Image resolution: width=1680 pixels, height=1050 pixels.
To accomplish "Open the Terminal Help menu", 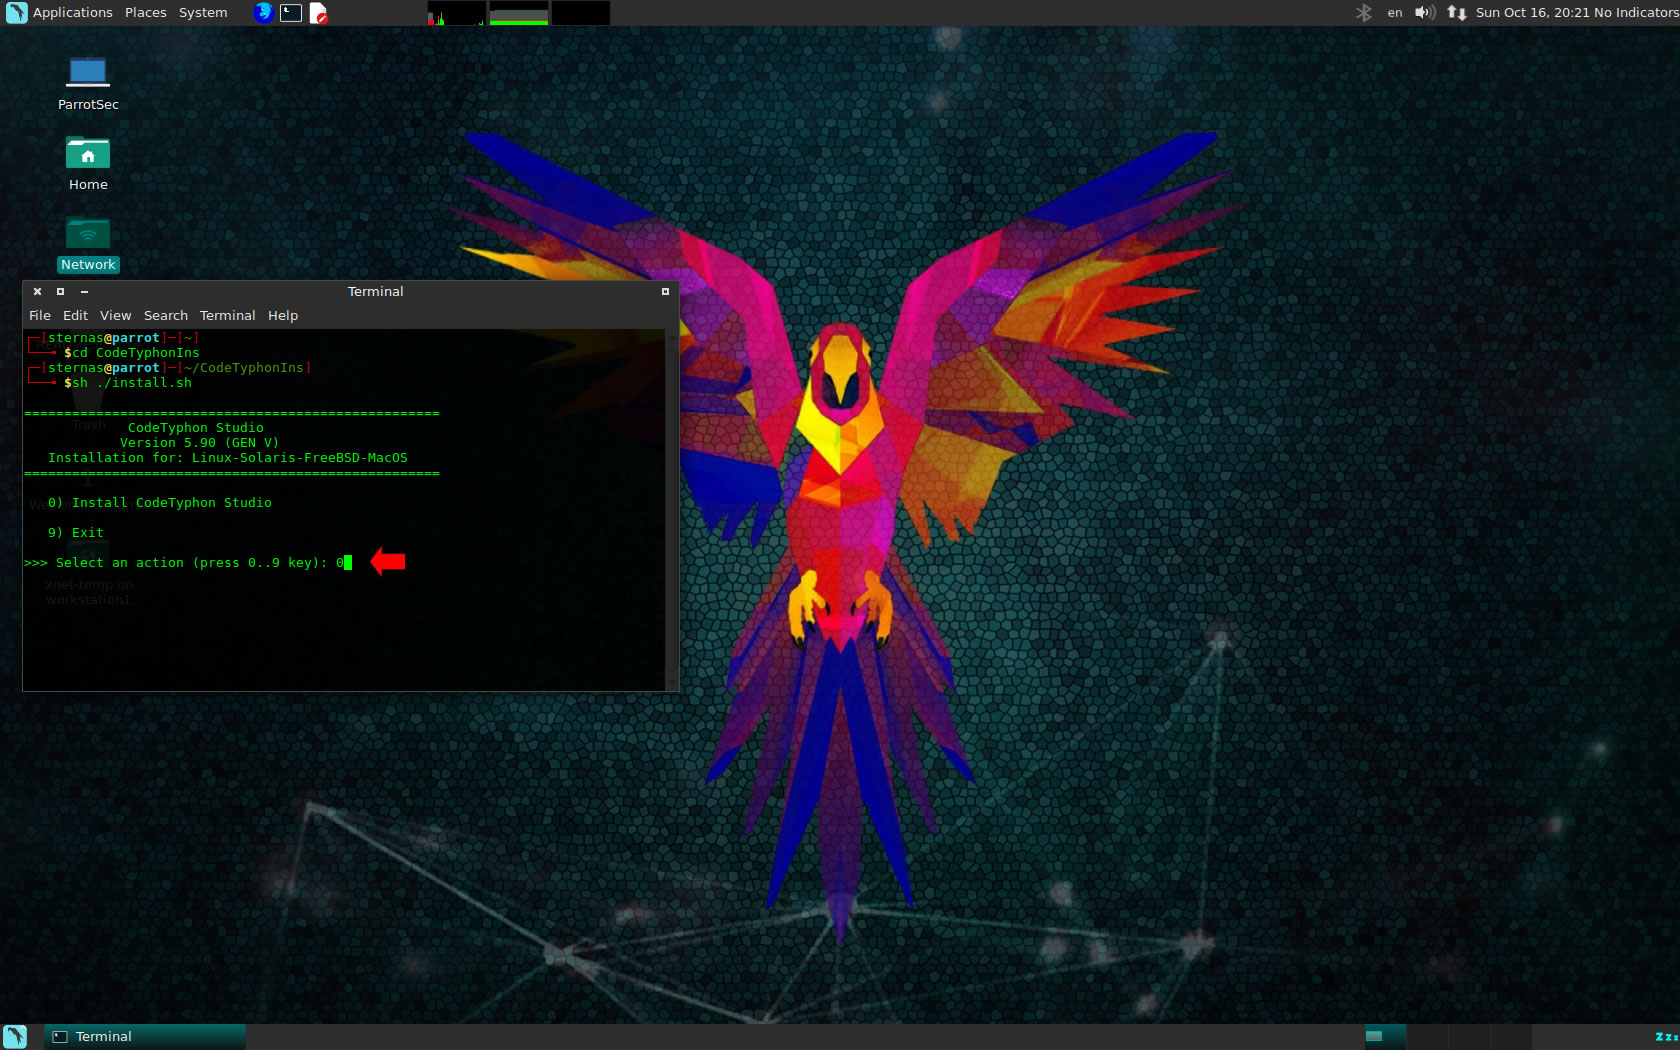I will (283, 315).
